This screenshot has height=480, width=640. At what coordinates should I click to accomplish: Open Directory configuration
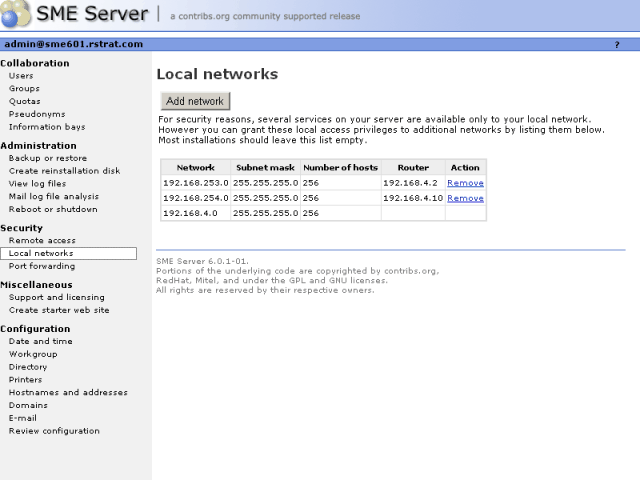tap(28, 367)
